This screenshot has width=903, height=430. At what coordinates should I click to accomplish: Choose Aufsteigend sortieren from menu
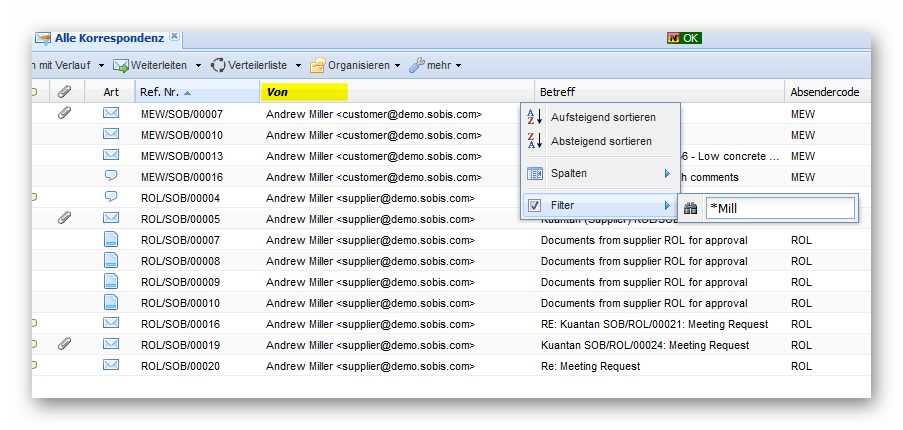coord(602,117)
